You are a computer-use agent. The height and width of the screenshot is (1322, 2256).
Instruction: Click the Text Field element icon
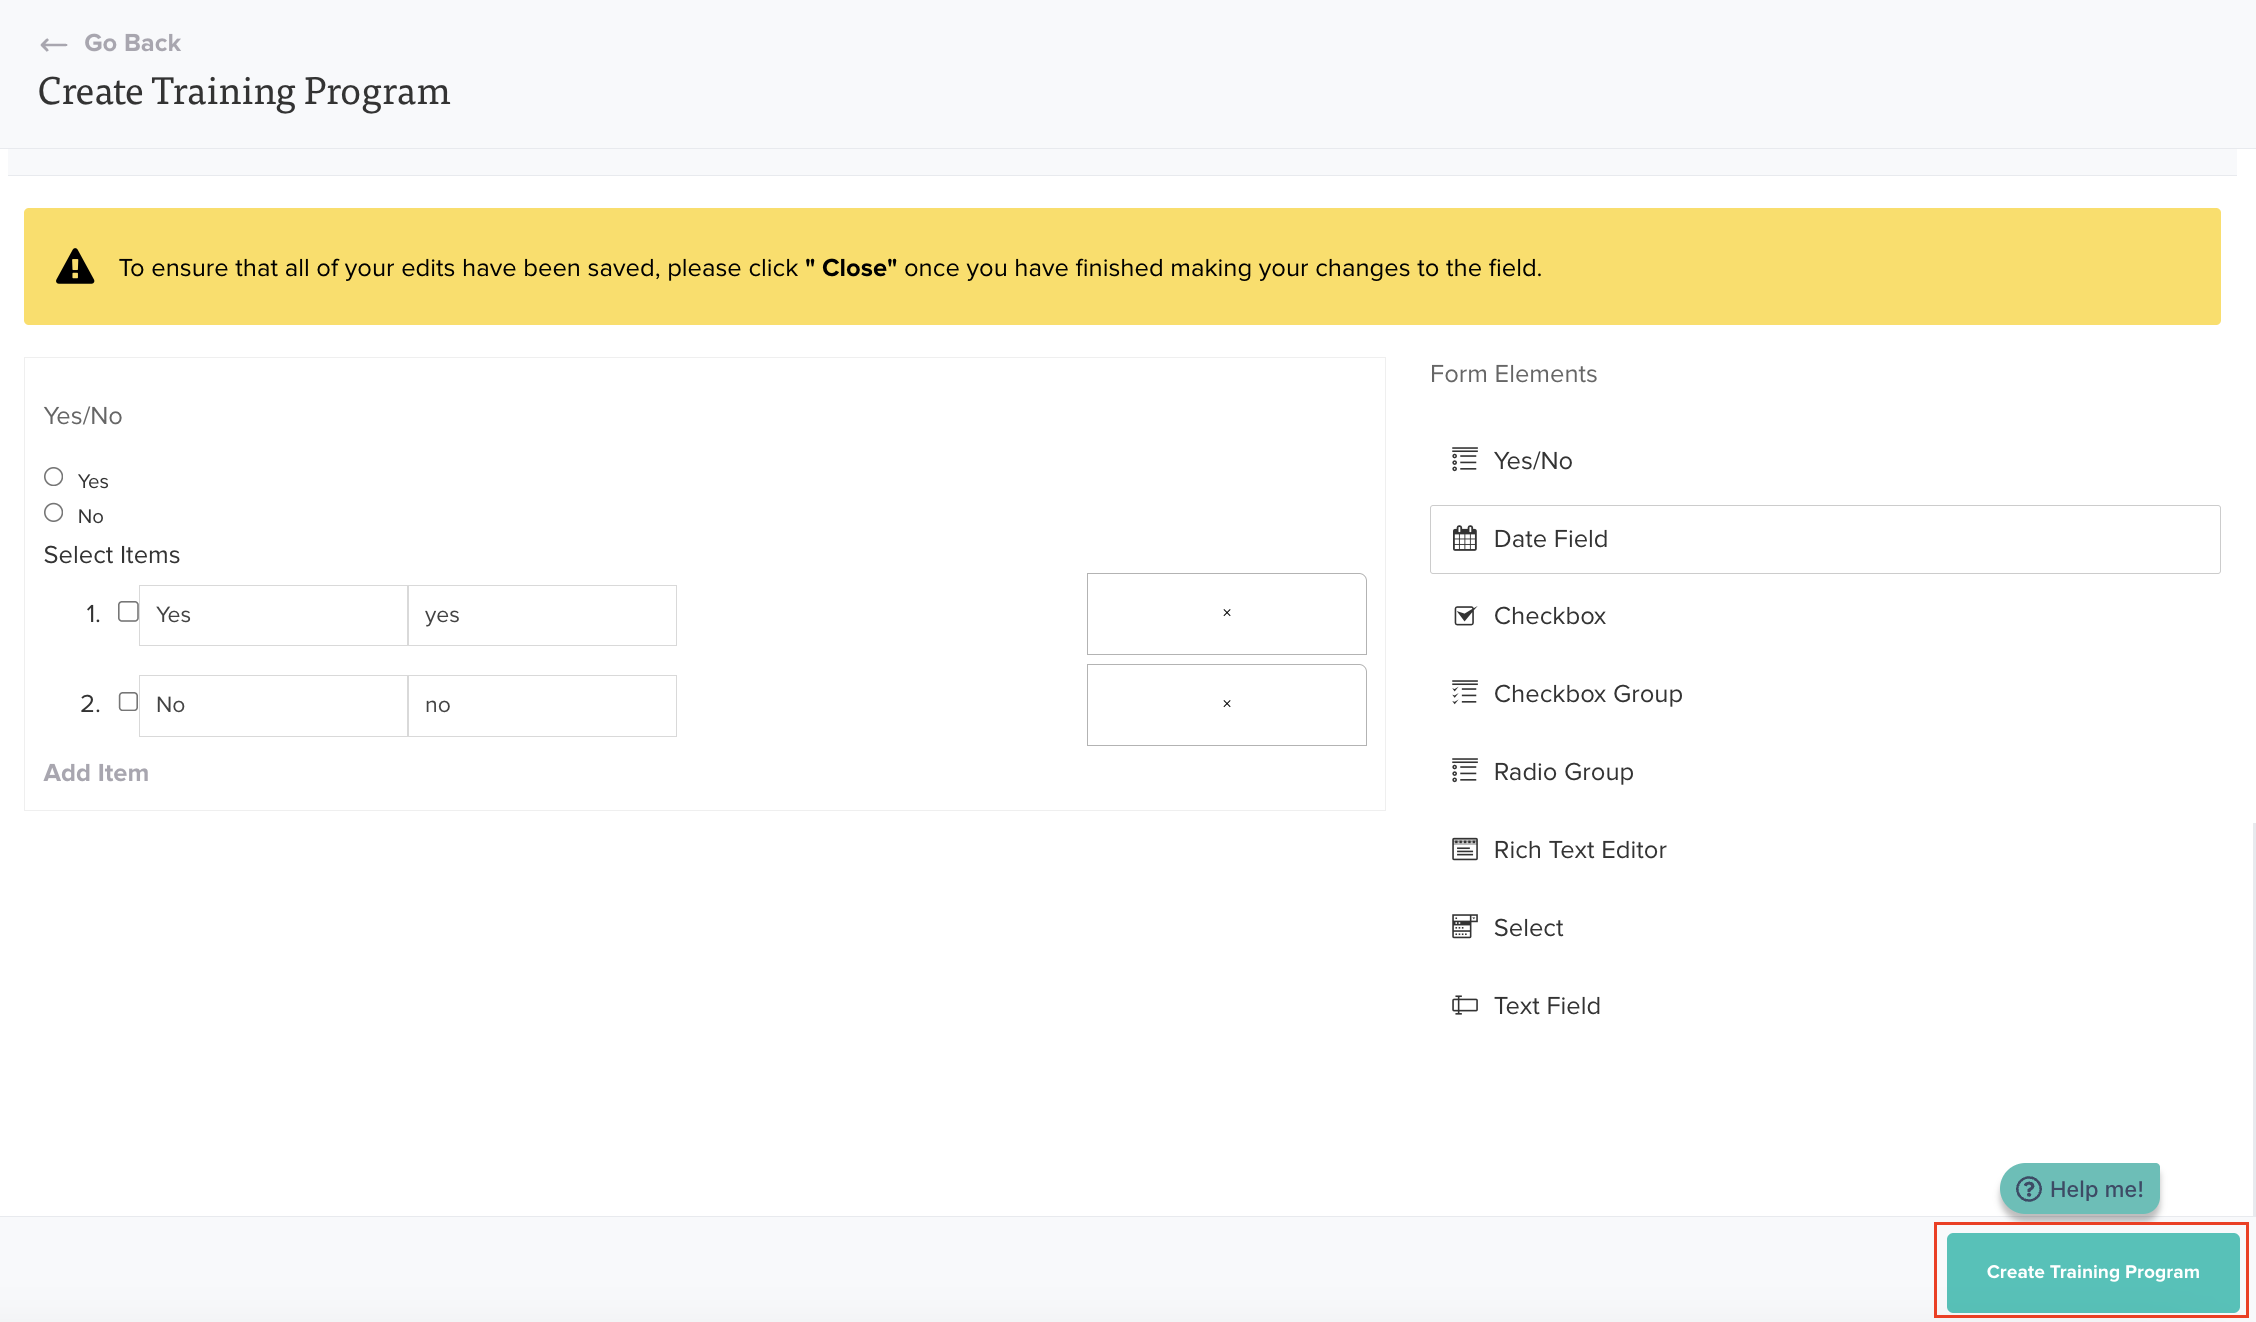[1464, 1005]
